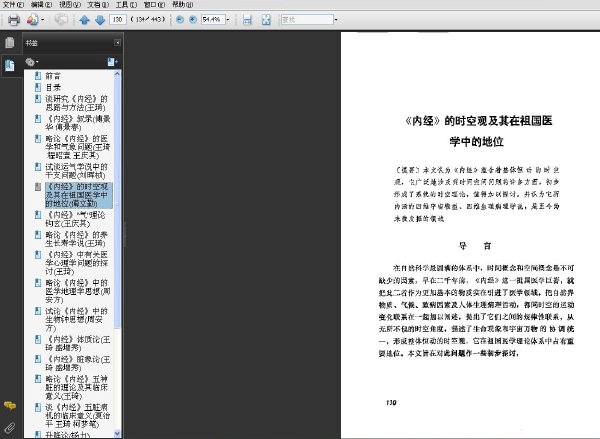Collapse the 书签 bookmarks panel with its button
The width and height of the screenshot is (600, 439).
(x=117, y=42)
